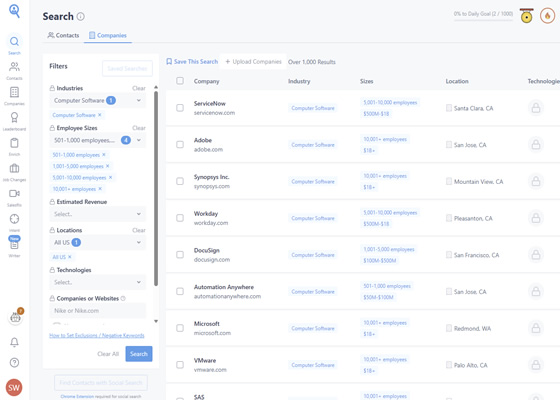This screenshot has height=400, width=560.
Task: Select the Automation Anywhere checkbox
Action: [180, 291]
